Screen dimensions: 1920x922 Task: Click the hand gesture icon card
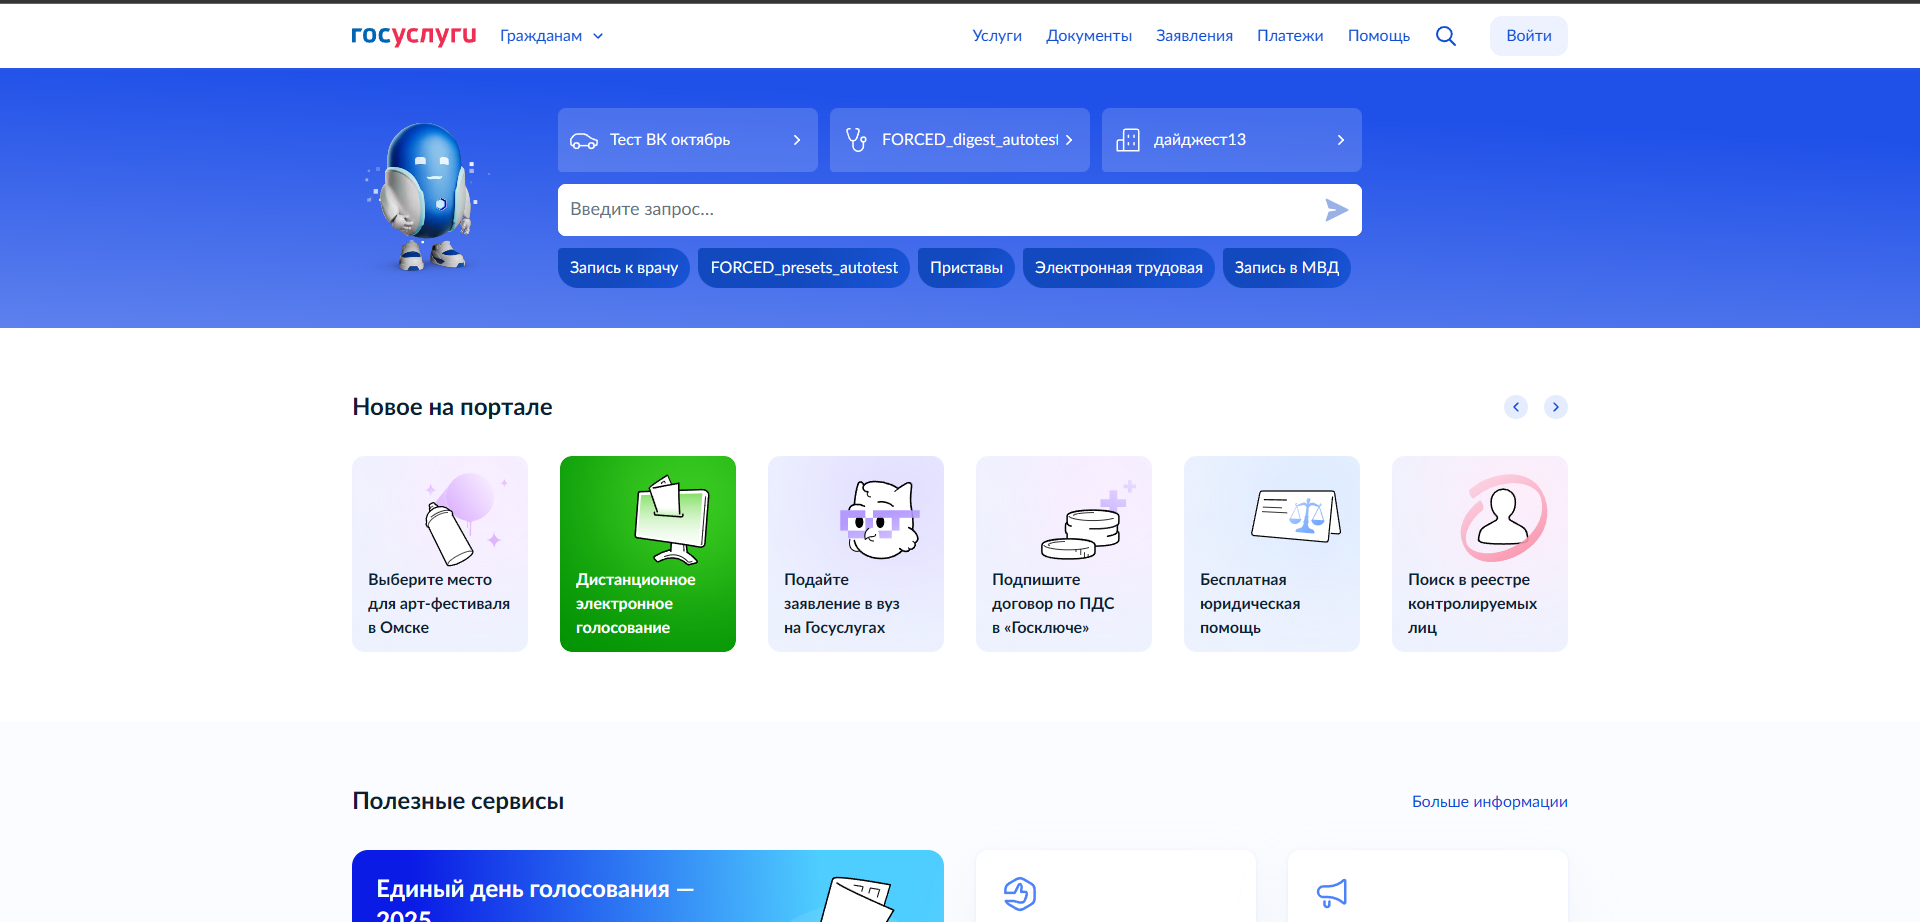1020,893
